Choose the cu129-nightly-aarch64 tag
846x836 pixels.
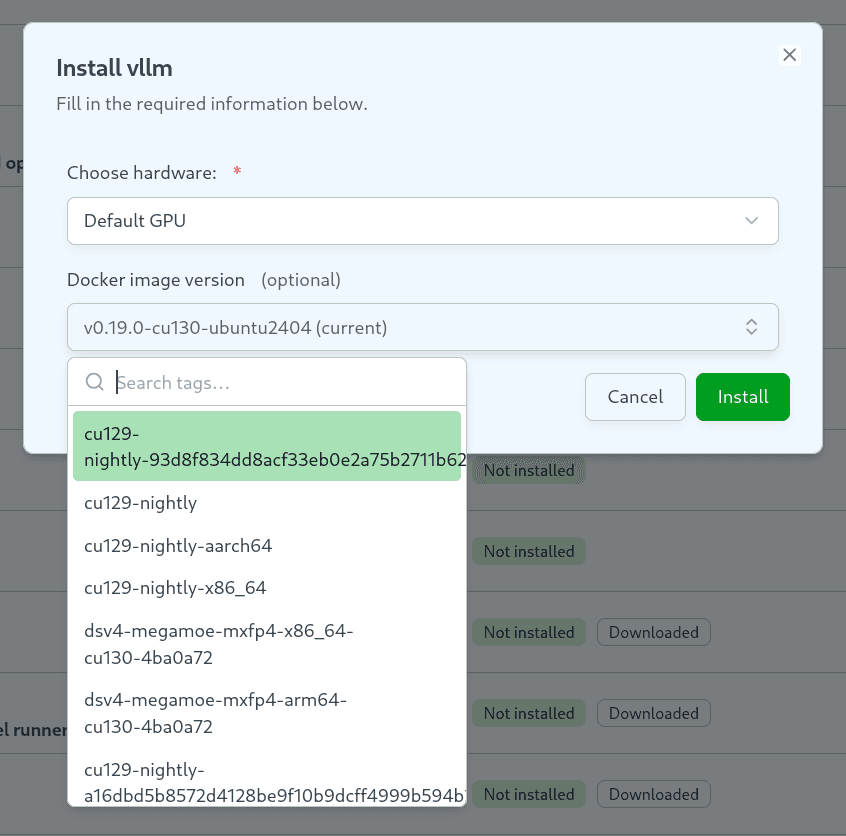point(267,546)
